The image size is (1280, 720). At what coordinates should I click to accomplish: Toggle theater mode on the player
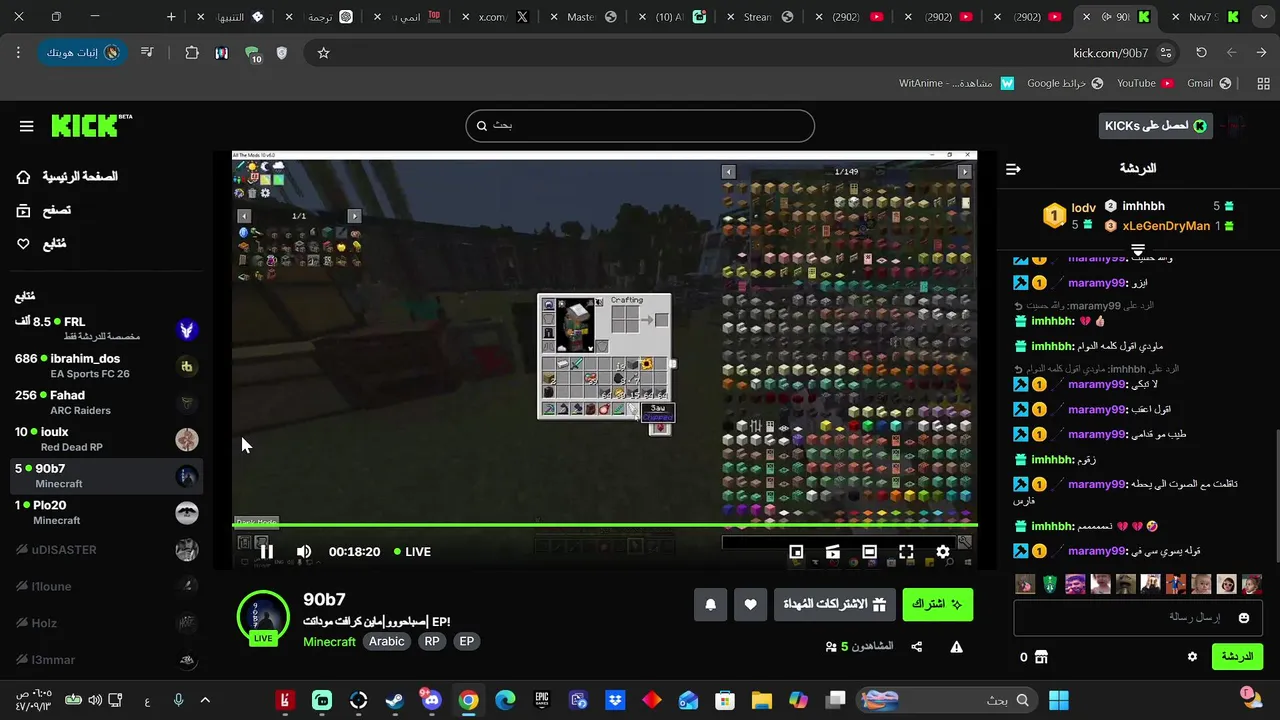coord(869,551)
